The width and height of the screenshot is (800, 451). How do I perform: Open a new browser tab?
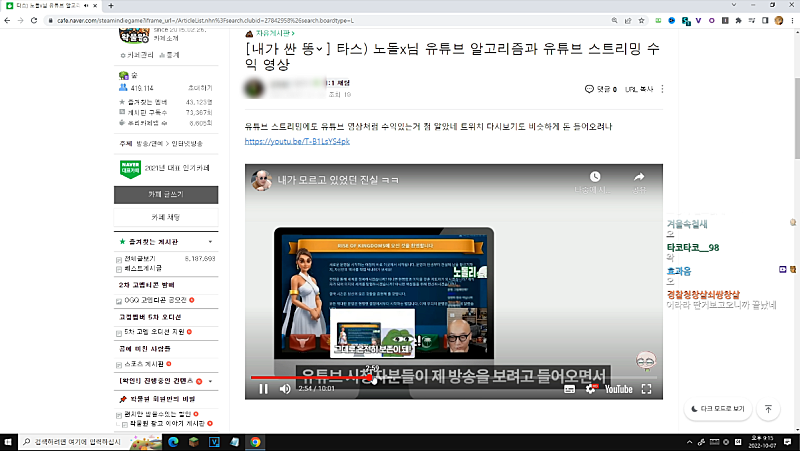[x=111, y=6]
